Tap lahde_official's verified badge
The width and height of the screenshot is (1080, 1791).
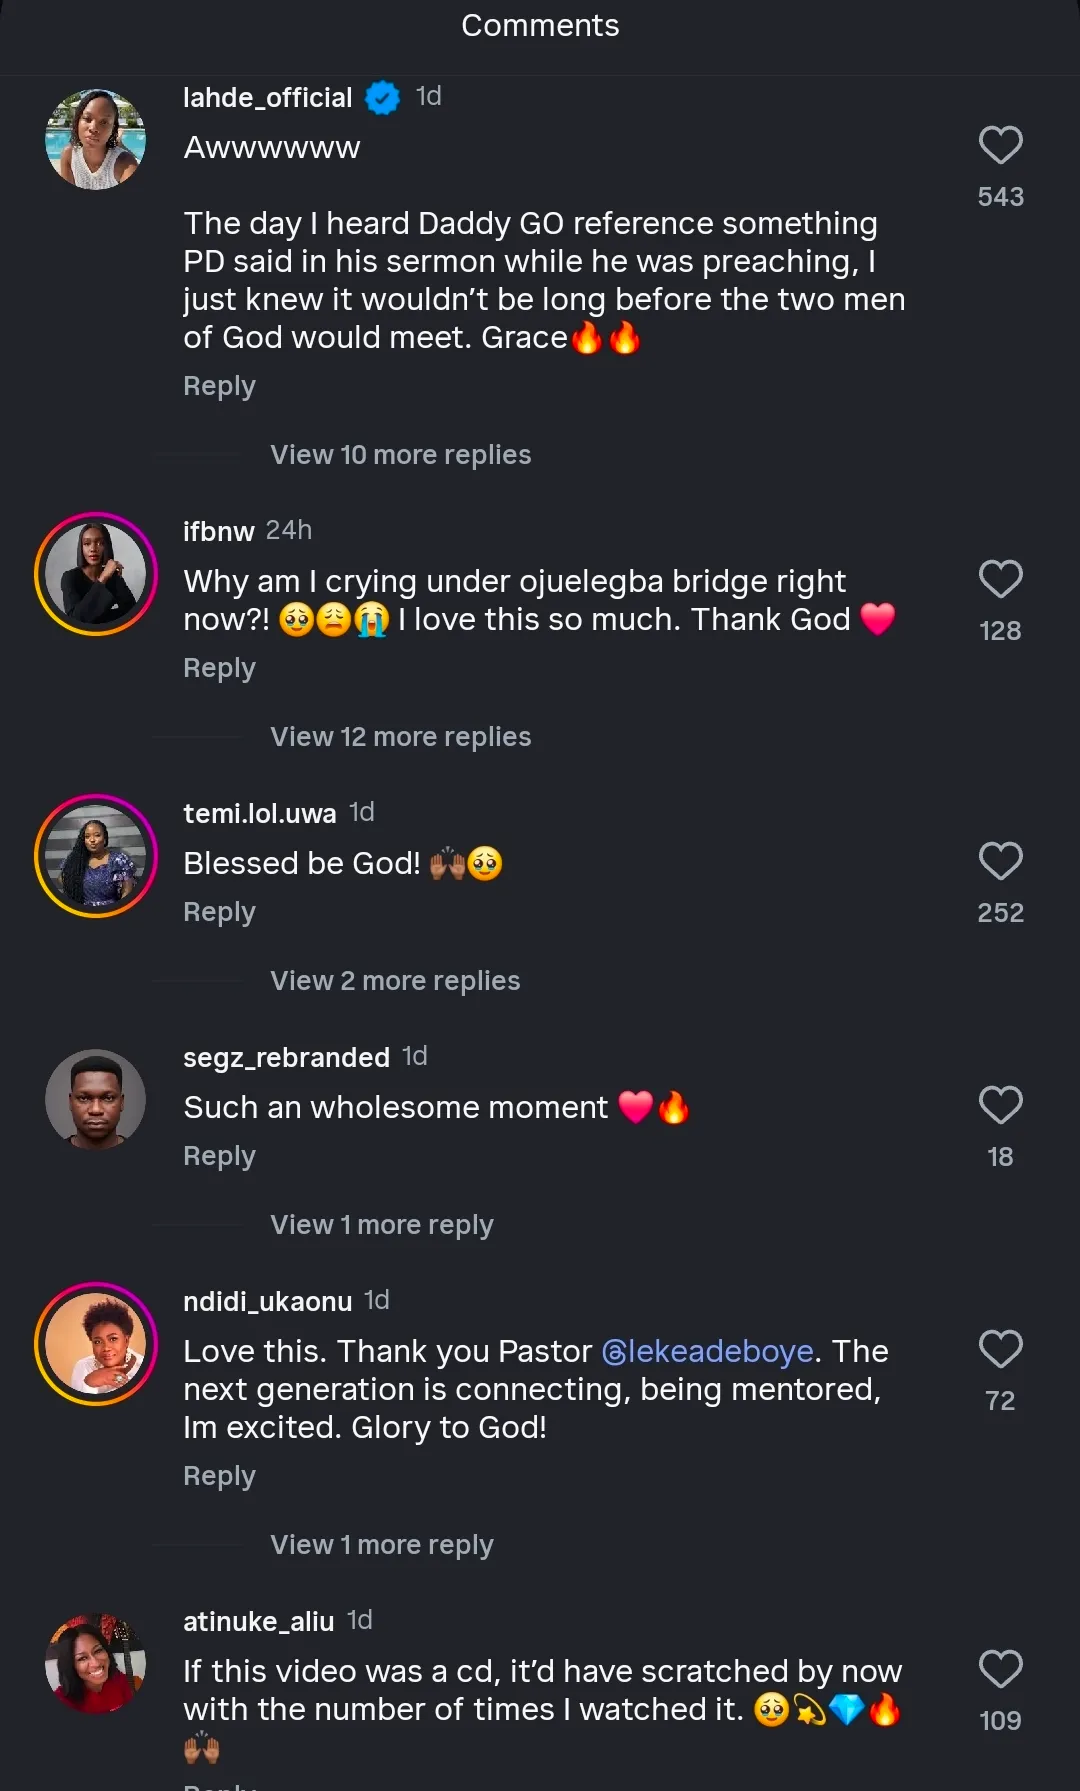coord(382,98)
